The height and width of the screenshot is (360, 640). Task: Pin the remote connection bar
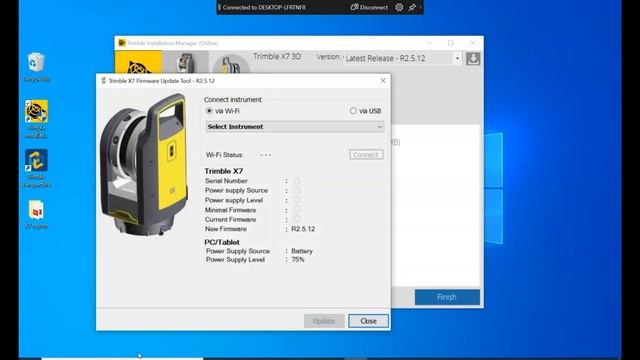coord(412,7)
